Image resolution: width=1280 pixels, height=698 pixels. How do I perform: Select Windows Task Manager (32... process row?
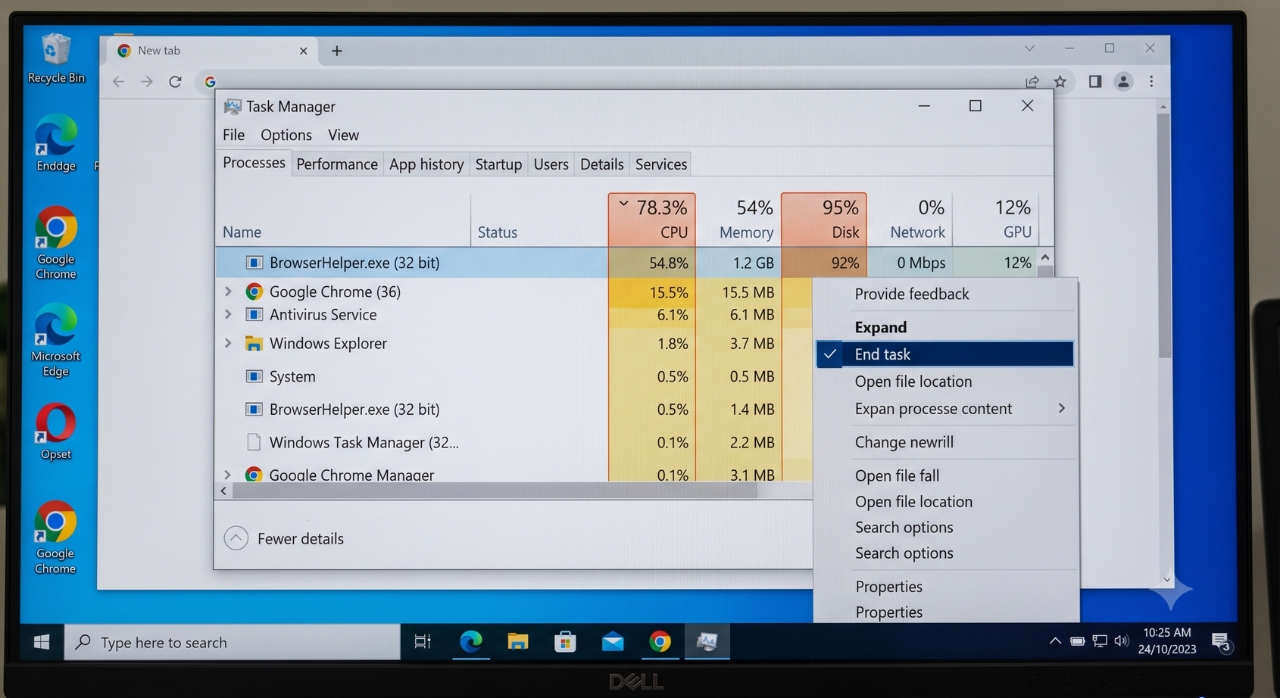tap(515, 442)
